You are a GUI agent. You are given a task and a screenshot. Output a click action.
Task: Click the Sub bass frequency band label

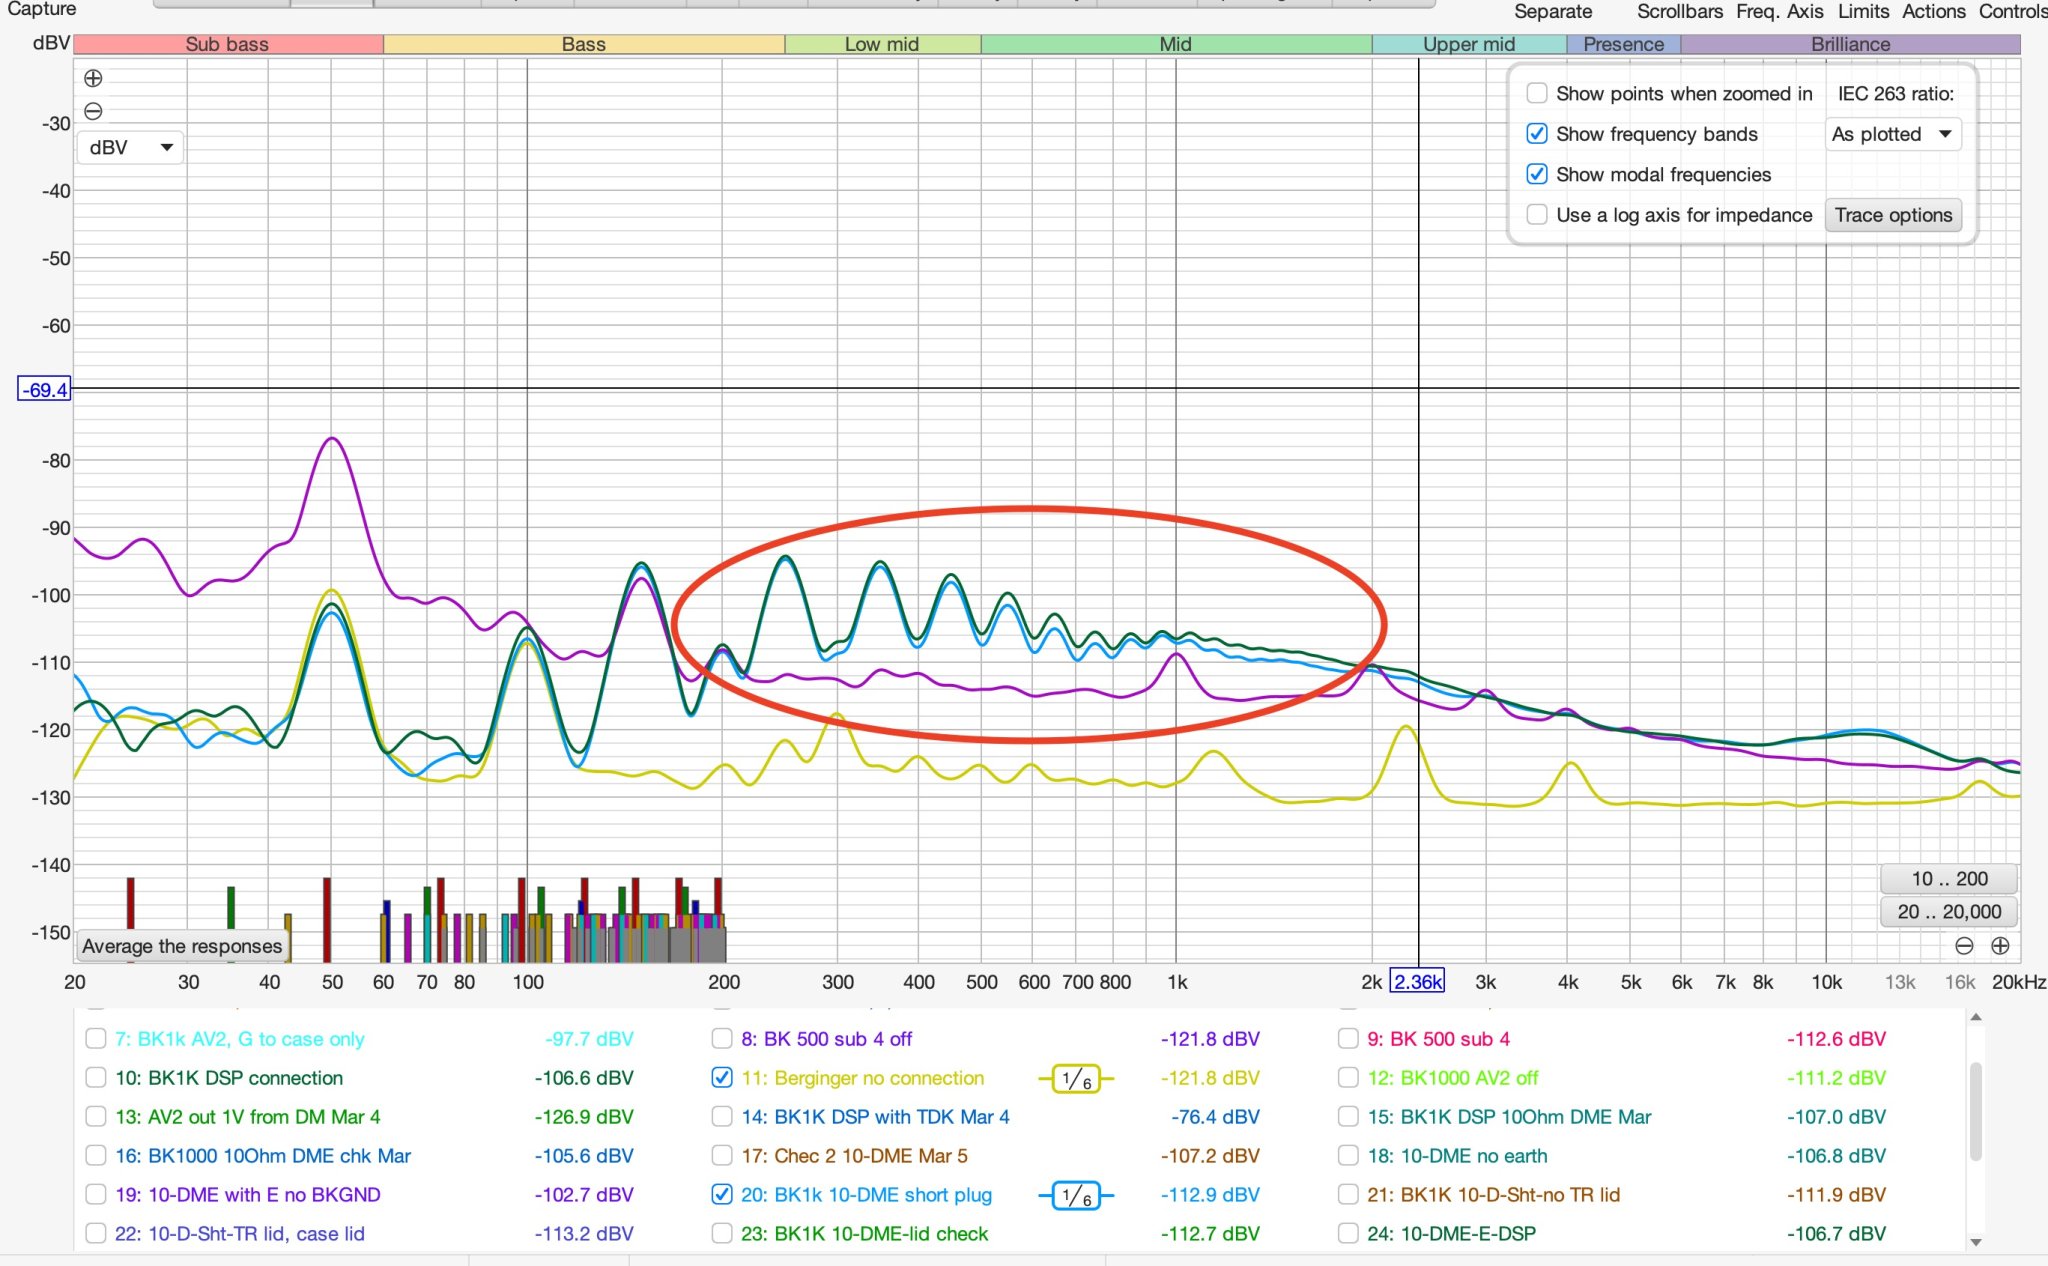(228, 44)
